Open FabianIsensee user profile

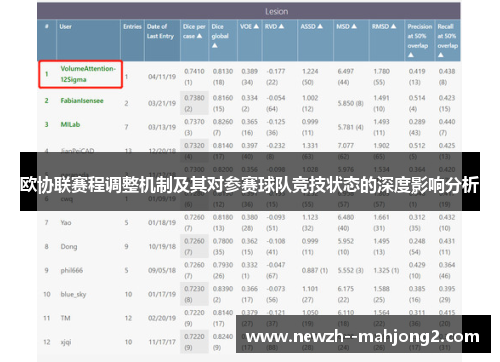pyautogui.click(x=82, y=101)
